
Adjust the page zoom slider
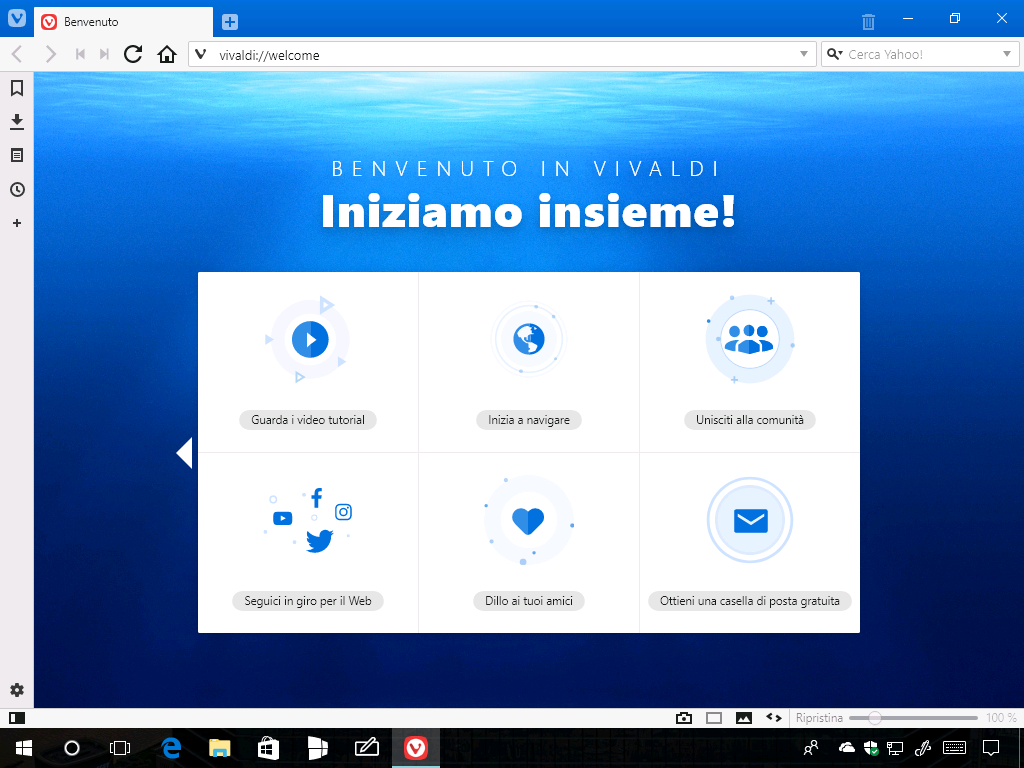pyautogui.click(x=913, y=718)
